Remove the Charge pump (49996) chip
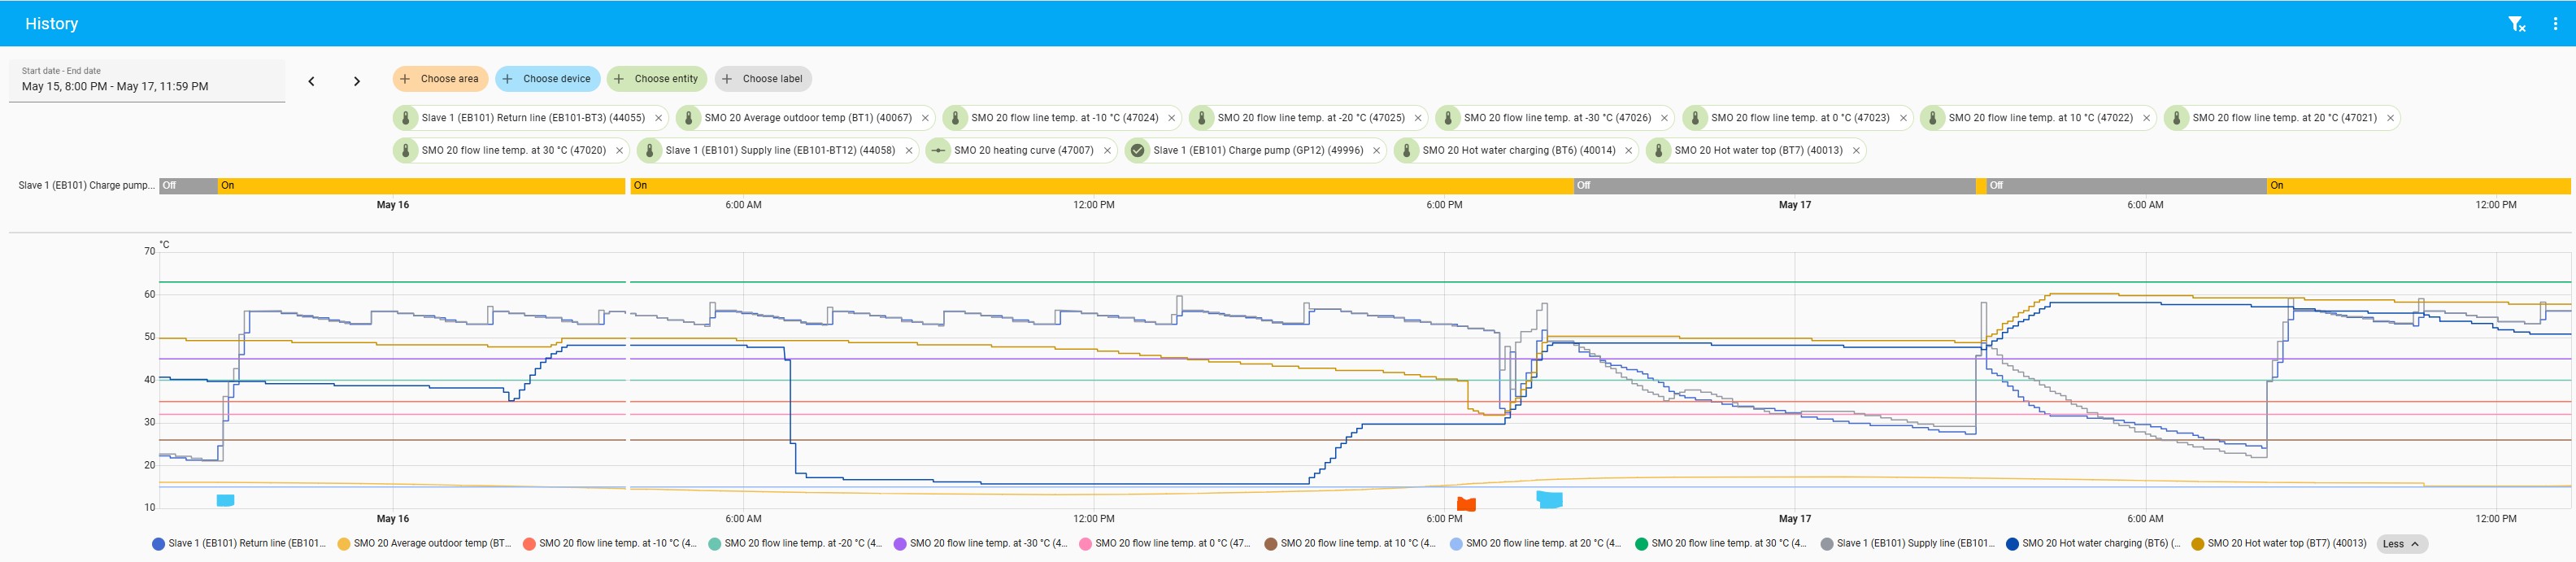 [x=1376, y=151]
